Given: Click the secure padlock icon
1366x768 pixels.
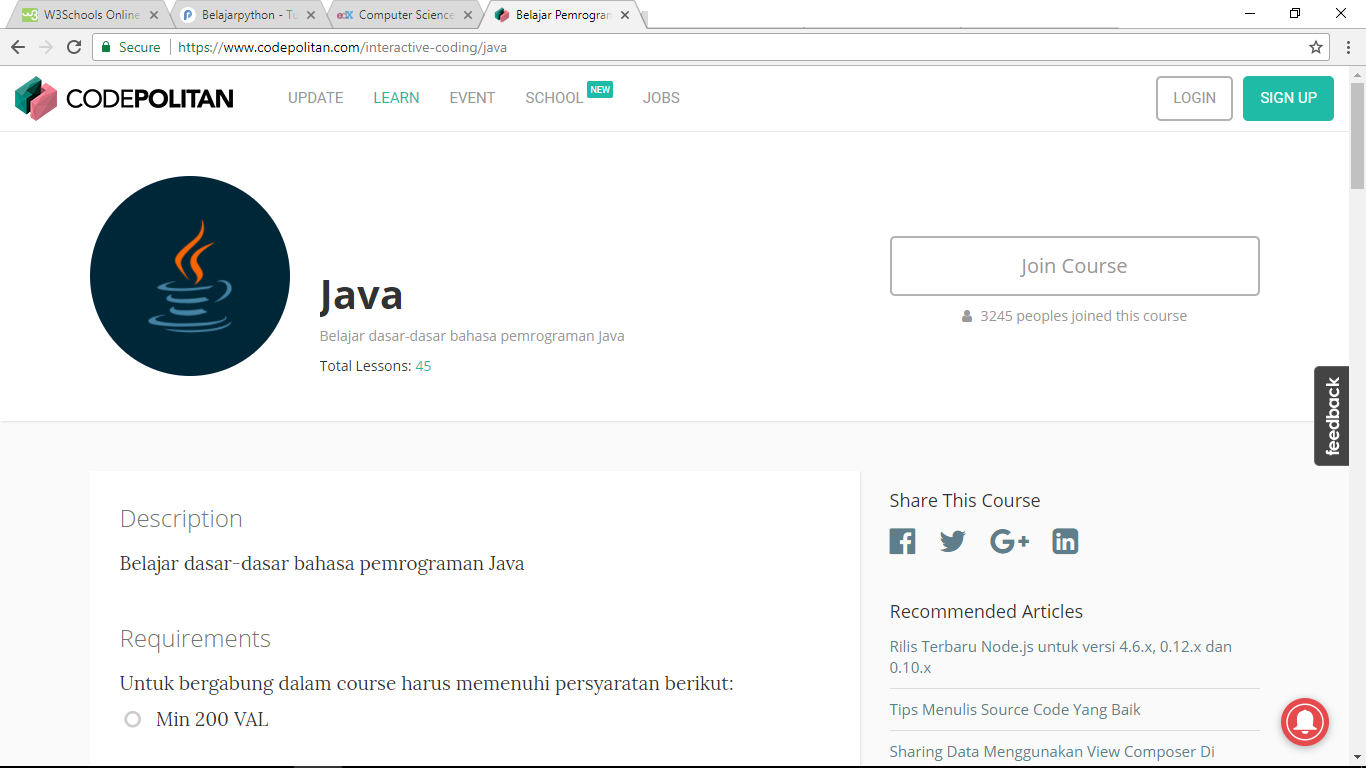Looking at the screenshot, I should pyautogui.click(x=106, y=47).
